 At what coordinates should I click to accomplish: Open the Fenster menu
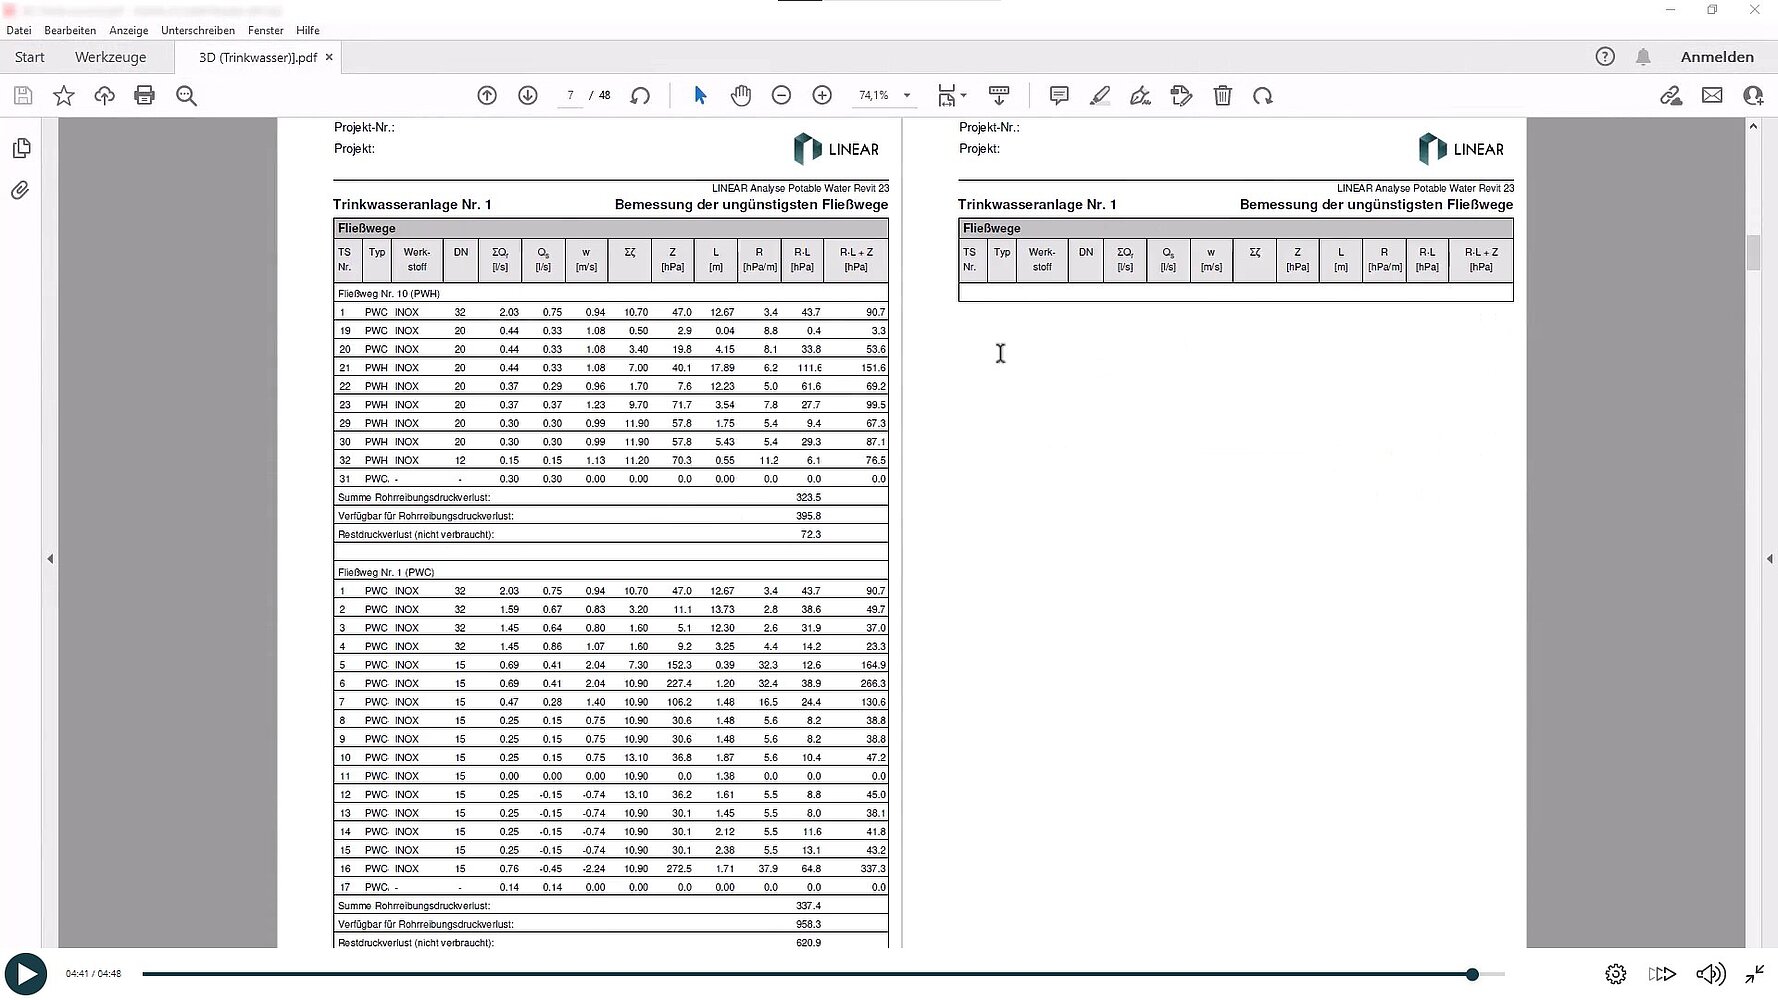click(266, 30)
